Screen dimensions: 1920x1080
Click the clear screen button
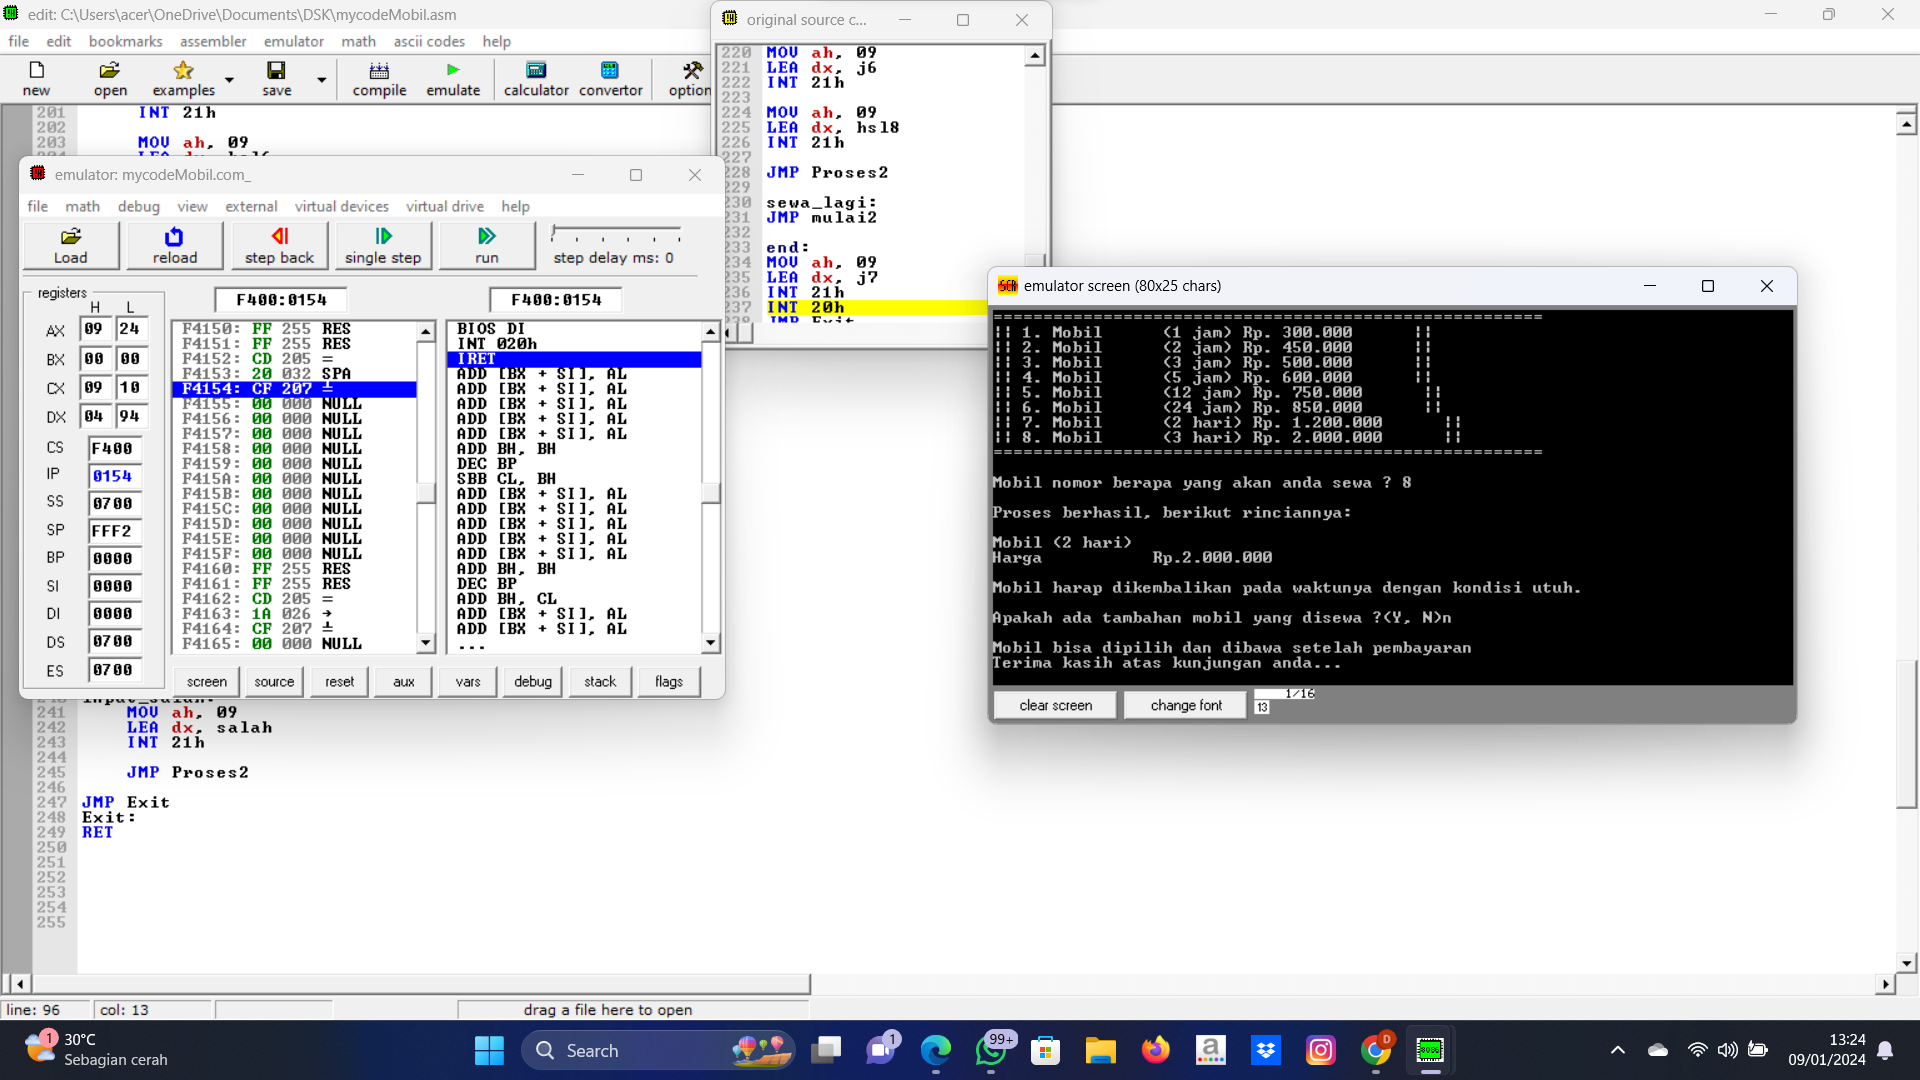coord(1055,705)
